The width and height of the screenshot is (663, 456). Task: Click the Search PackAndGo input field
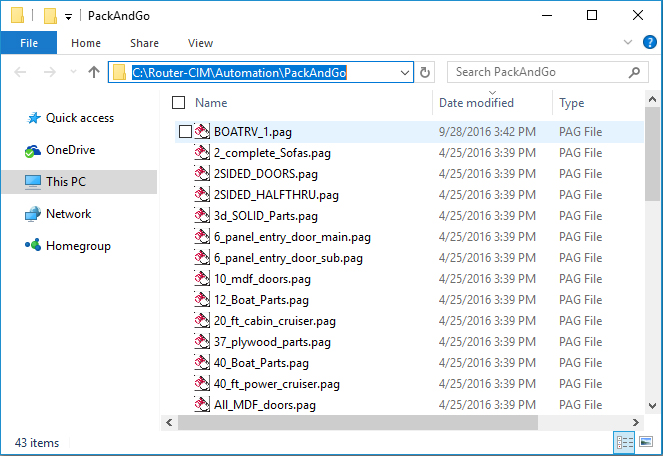click(x=535, y=72)
